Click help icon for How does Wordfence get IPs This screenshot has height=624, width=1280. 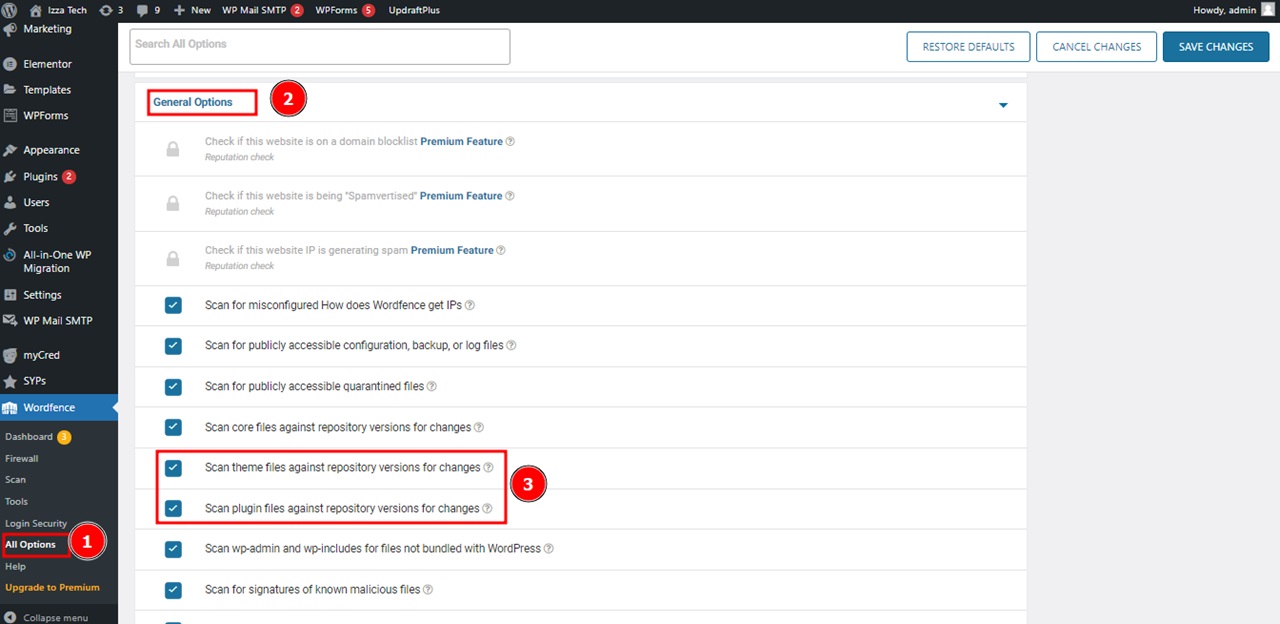coord(470,305)
